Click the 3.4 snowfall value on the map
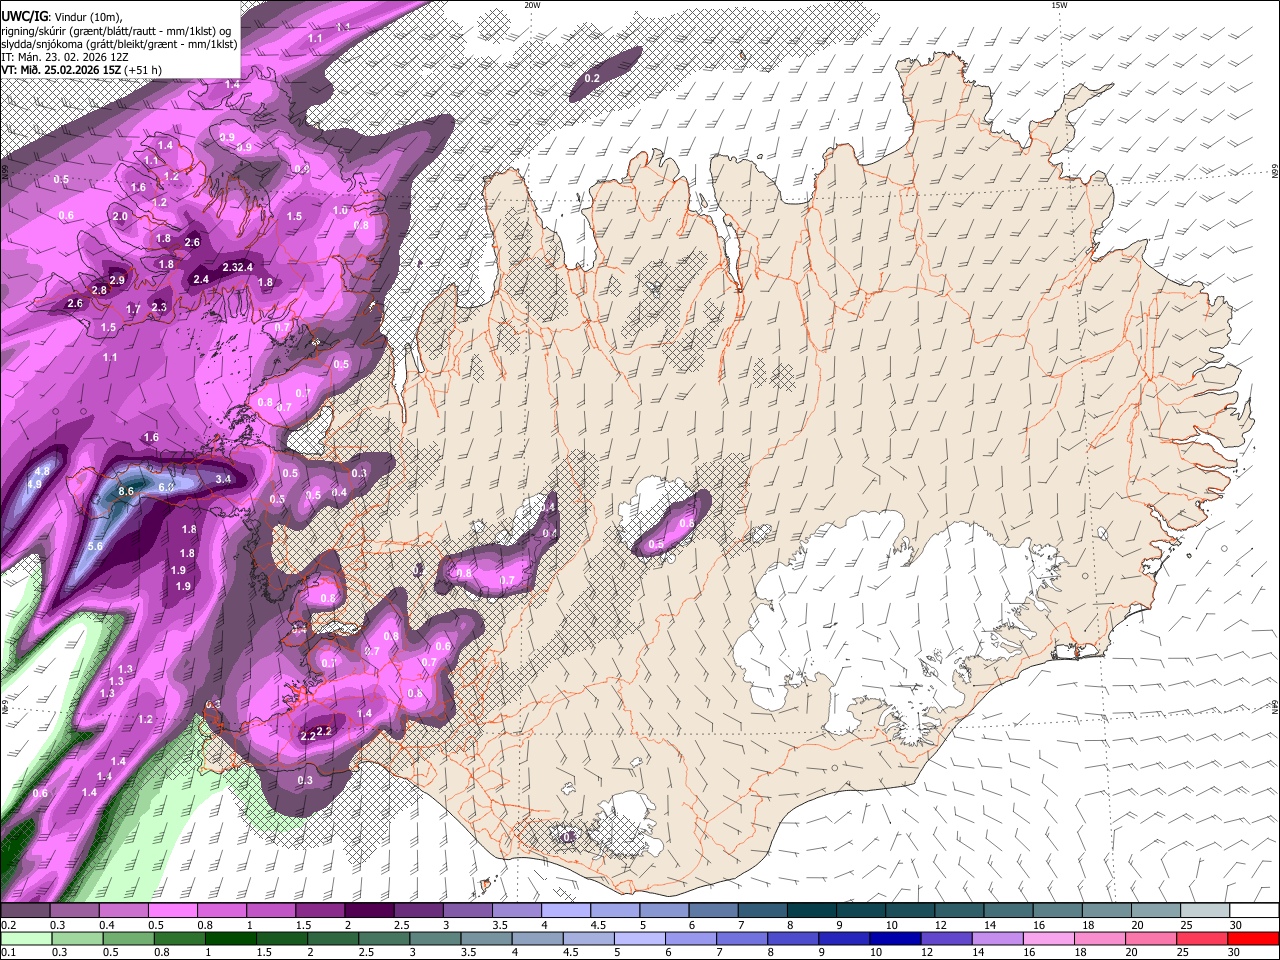 (x=223, y=479)
